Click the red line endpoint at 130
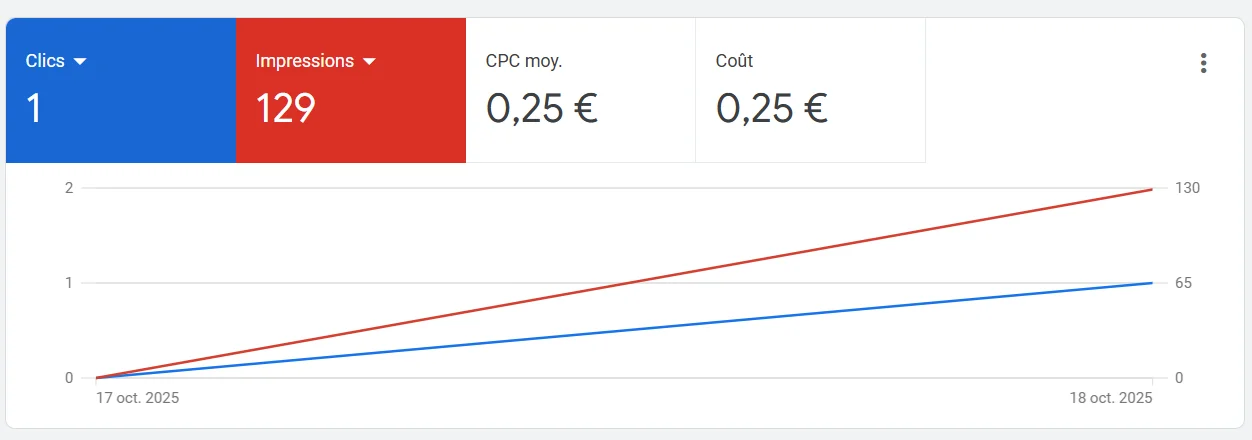Image resolution: width=1252 pixels, height=440 pixels. pyautogui.click(x=1152, y=189)
